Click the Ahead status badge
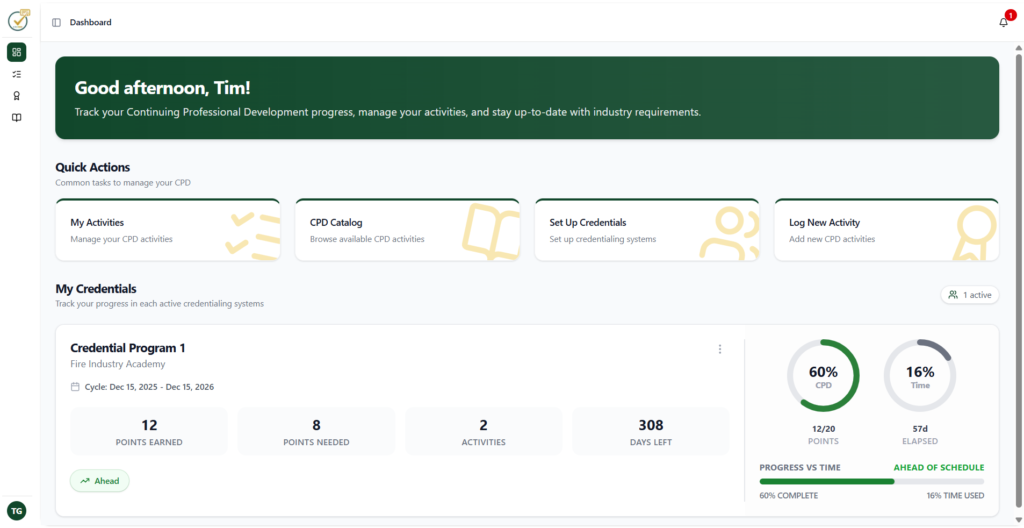 pyautogui.click(x=100, y=481)
